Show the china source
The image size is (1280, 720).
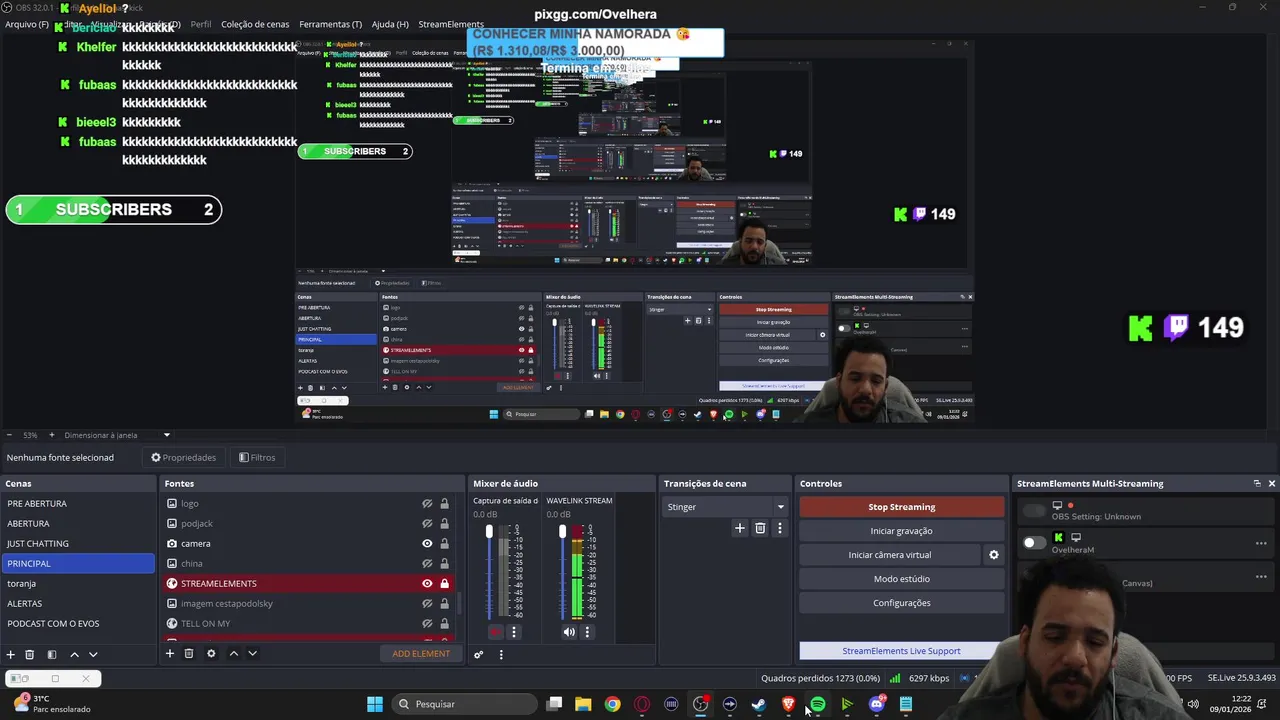pyautogui.click(x=427, y=564)
